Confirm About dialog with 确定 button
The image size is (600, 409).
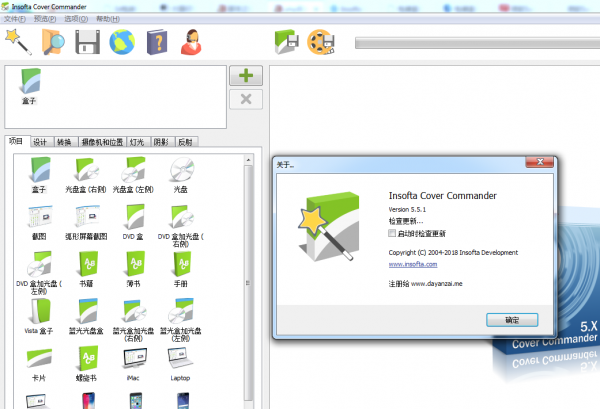tap(512, 320)
